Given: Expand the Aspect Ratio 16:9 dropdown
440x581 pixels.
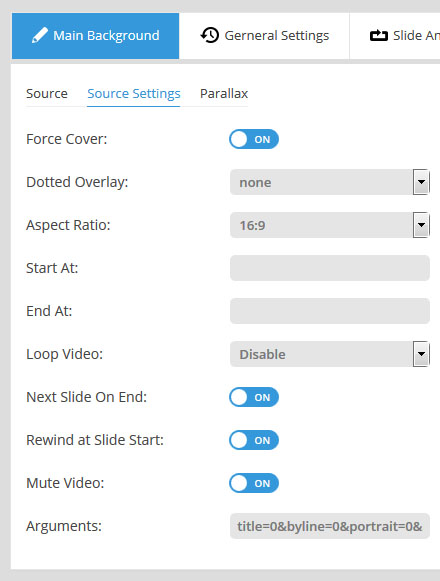Looking at the screenshot, I should coord(330,225).
